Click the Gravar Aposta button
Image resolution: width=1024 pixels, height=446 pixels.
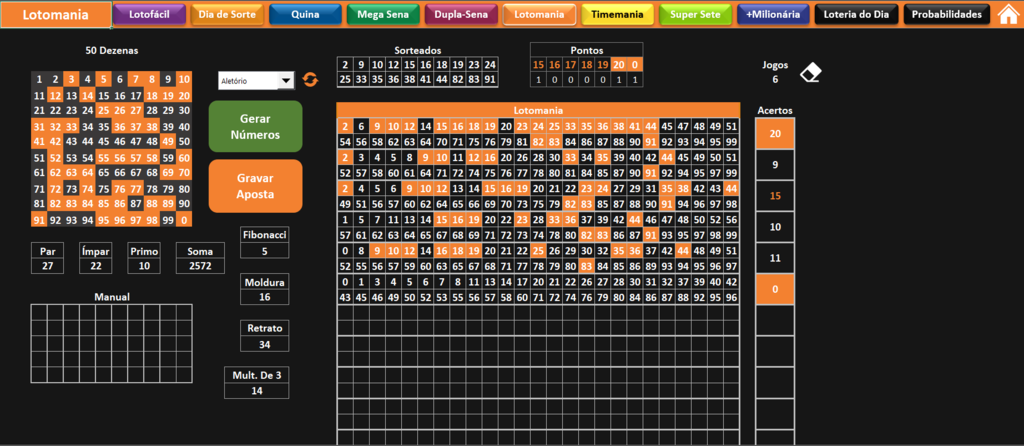(255, 186)
